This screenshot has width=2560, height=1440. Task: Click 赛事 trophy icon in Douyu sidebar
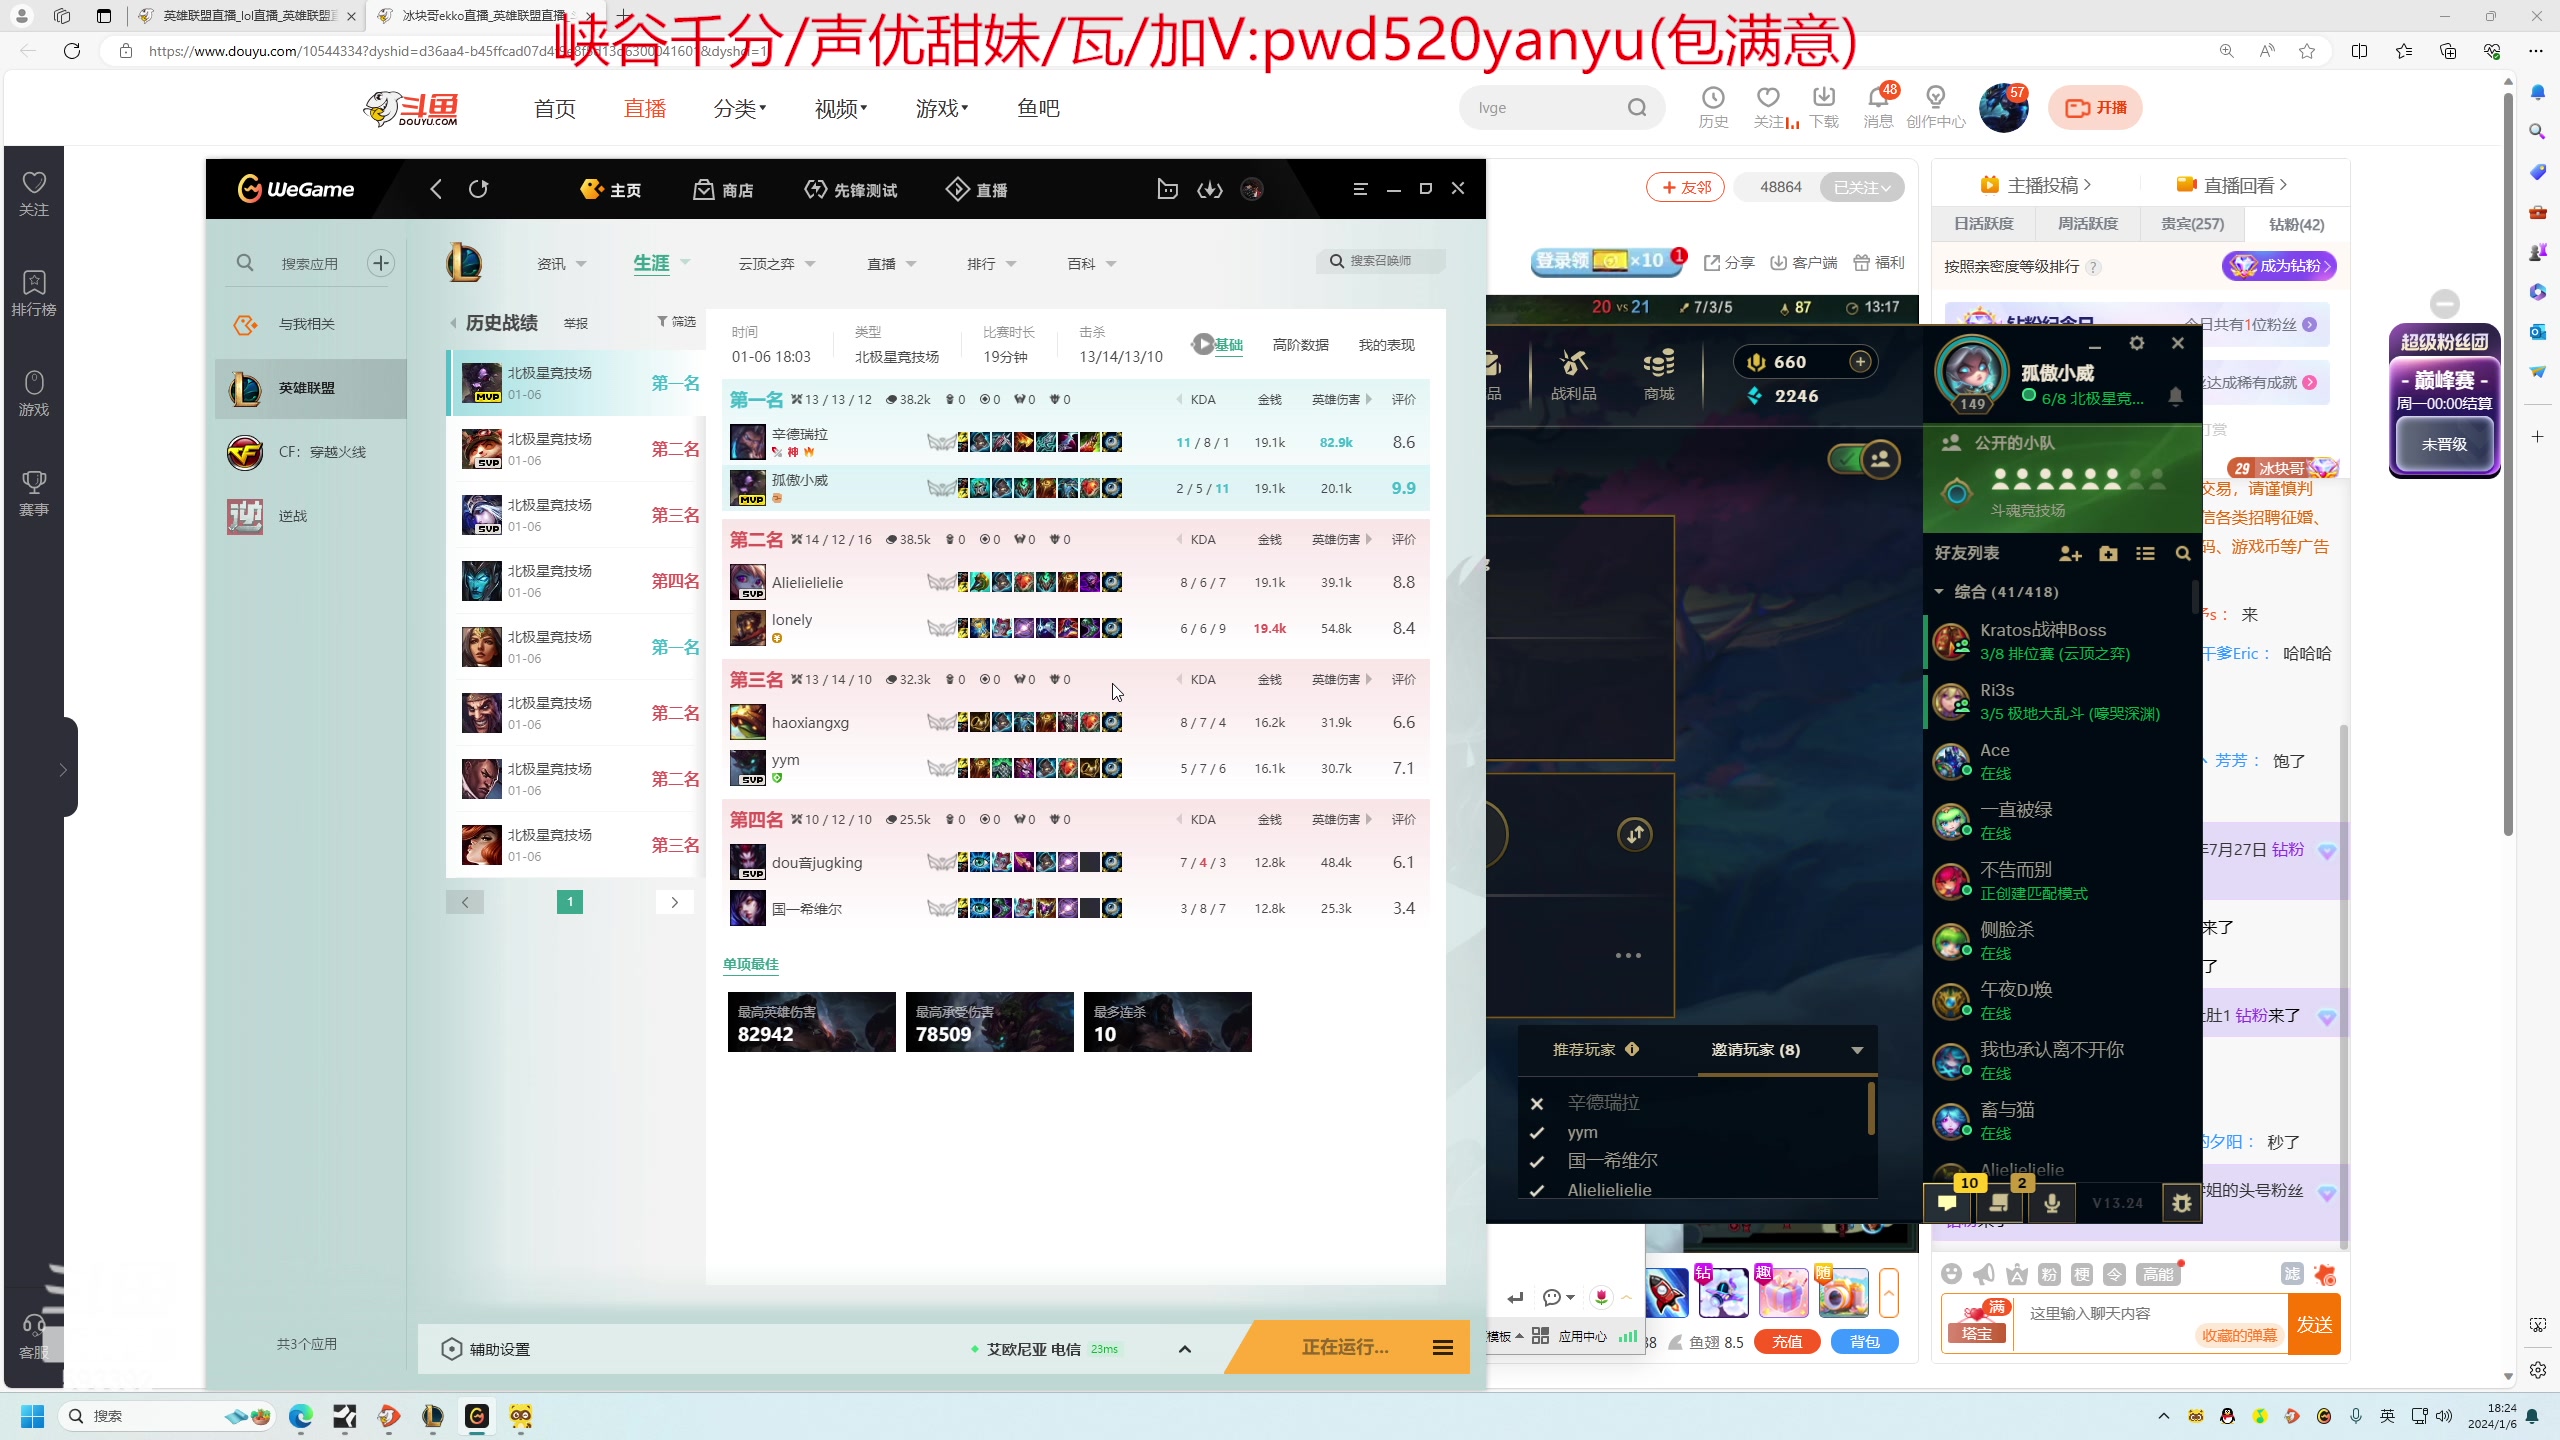[x=34, y=483]
